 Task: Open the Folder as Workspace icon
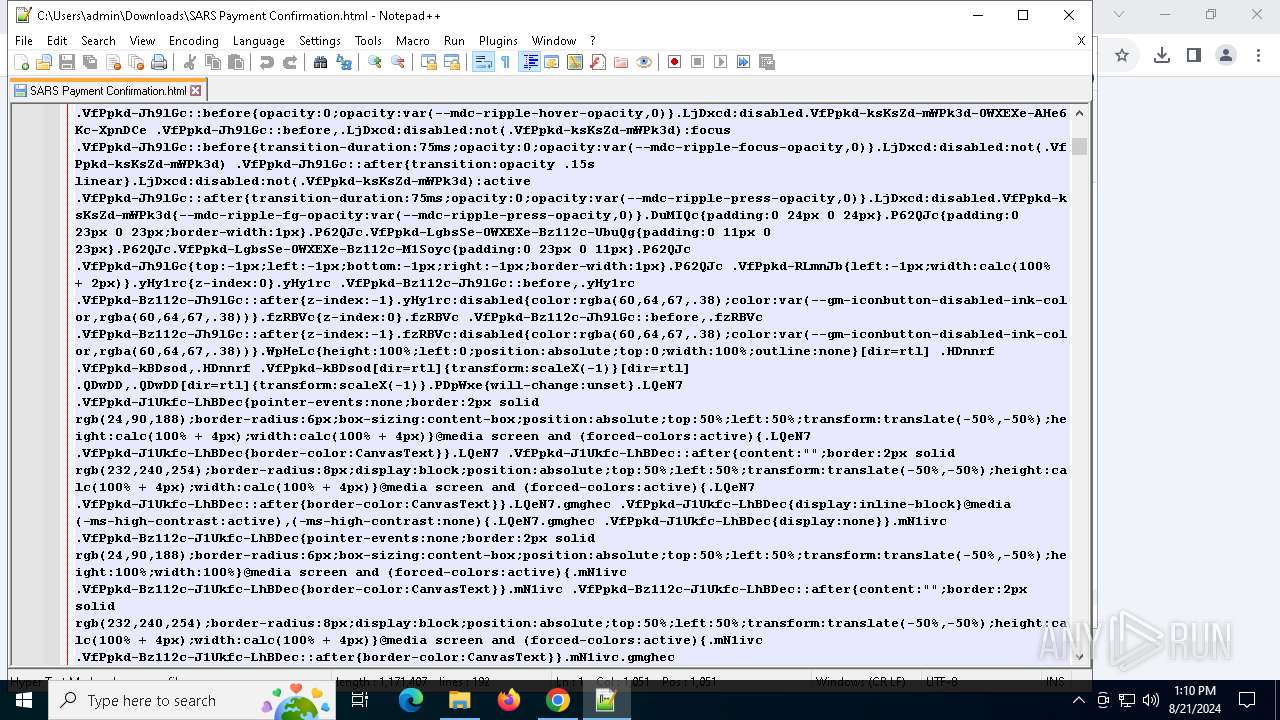point(621,62)
